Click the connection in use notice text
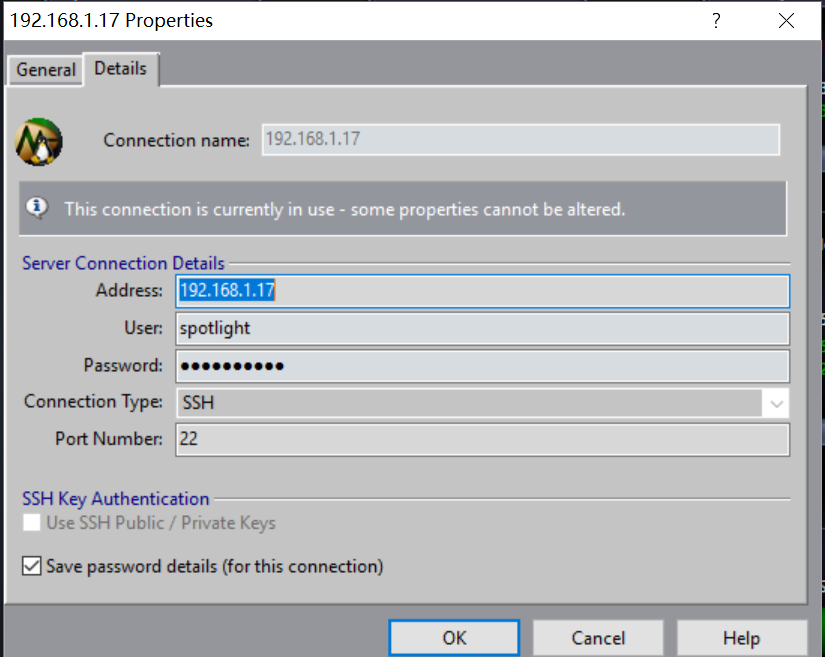Image resolution: width=825 pixels, height=657 pixels. [345, 209]
